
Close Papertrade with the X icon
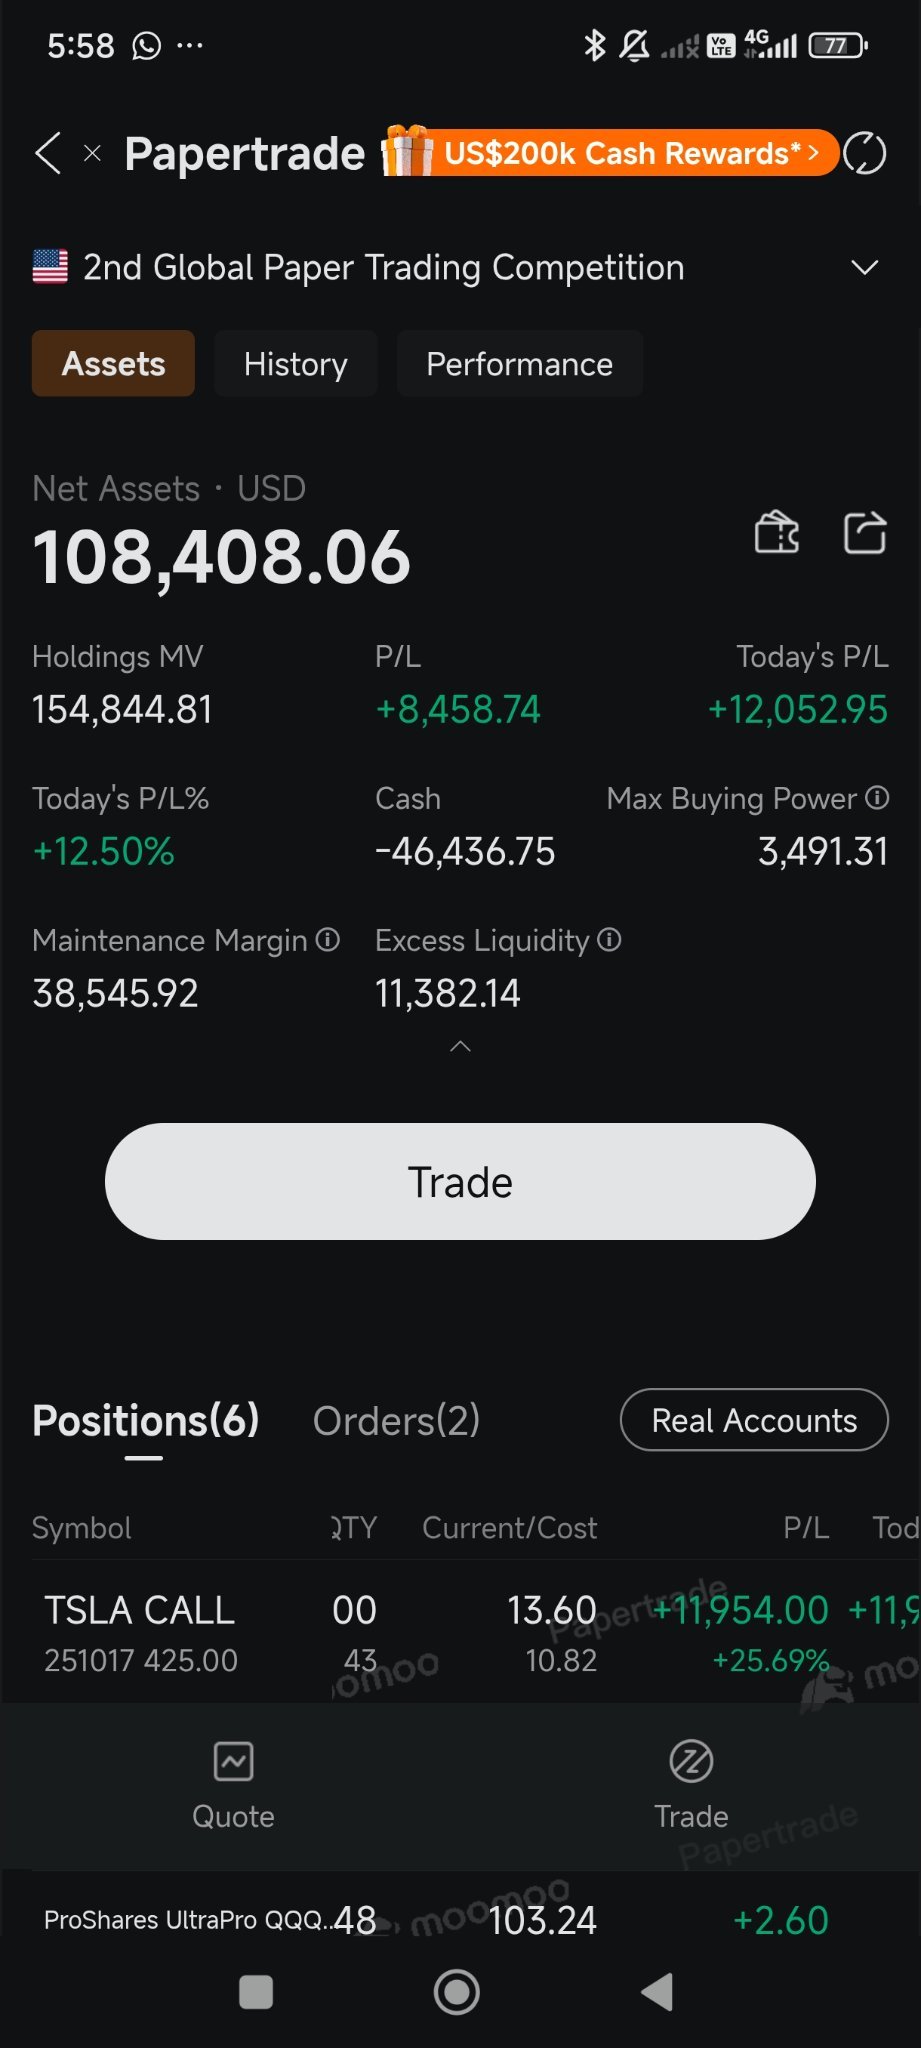[x=92, y=153]
